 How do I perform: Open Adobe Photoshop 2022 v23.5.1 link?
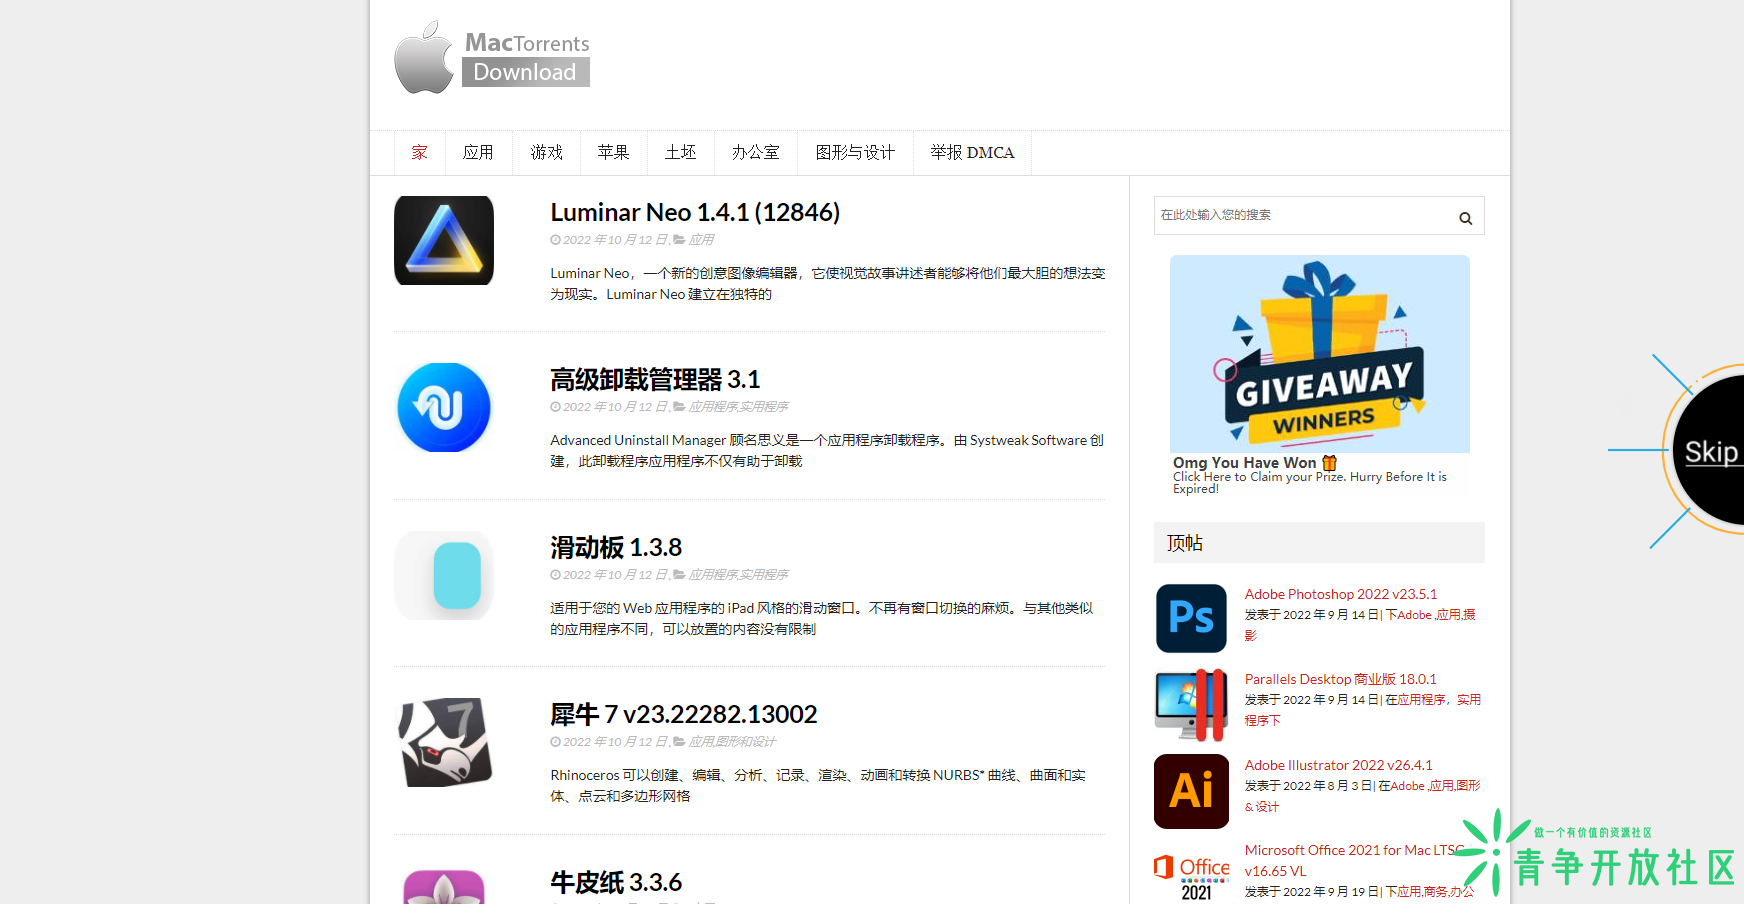[x=1341, y=594]
